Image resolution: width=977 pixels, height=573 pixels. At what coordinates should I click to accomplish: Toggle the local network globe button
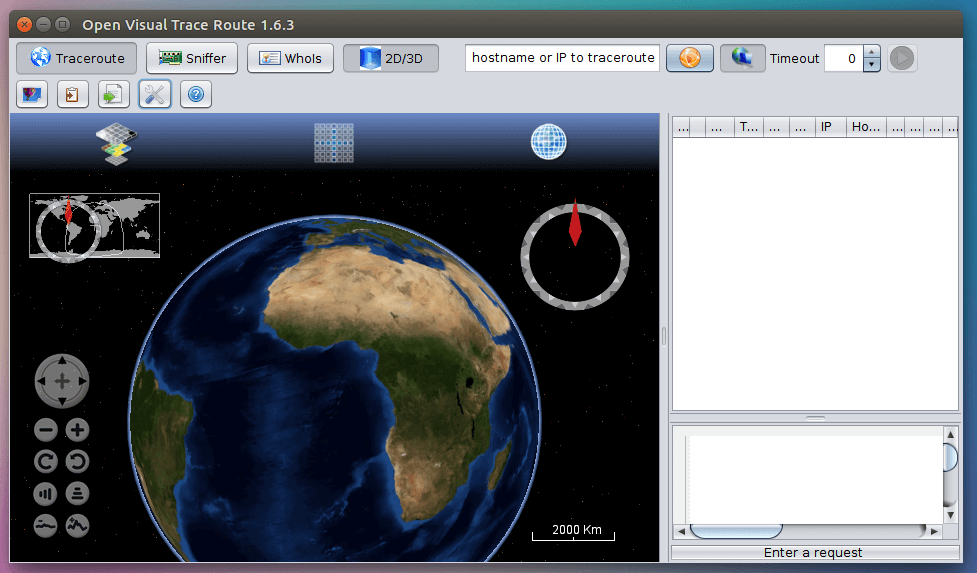click(x=742, y=58)
